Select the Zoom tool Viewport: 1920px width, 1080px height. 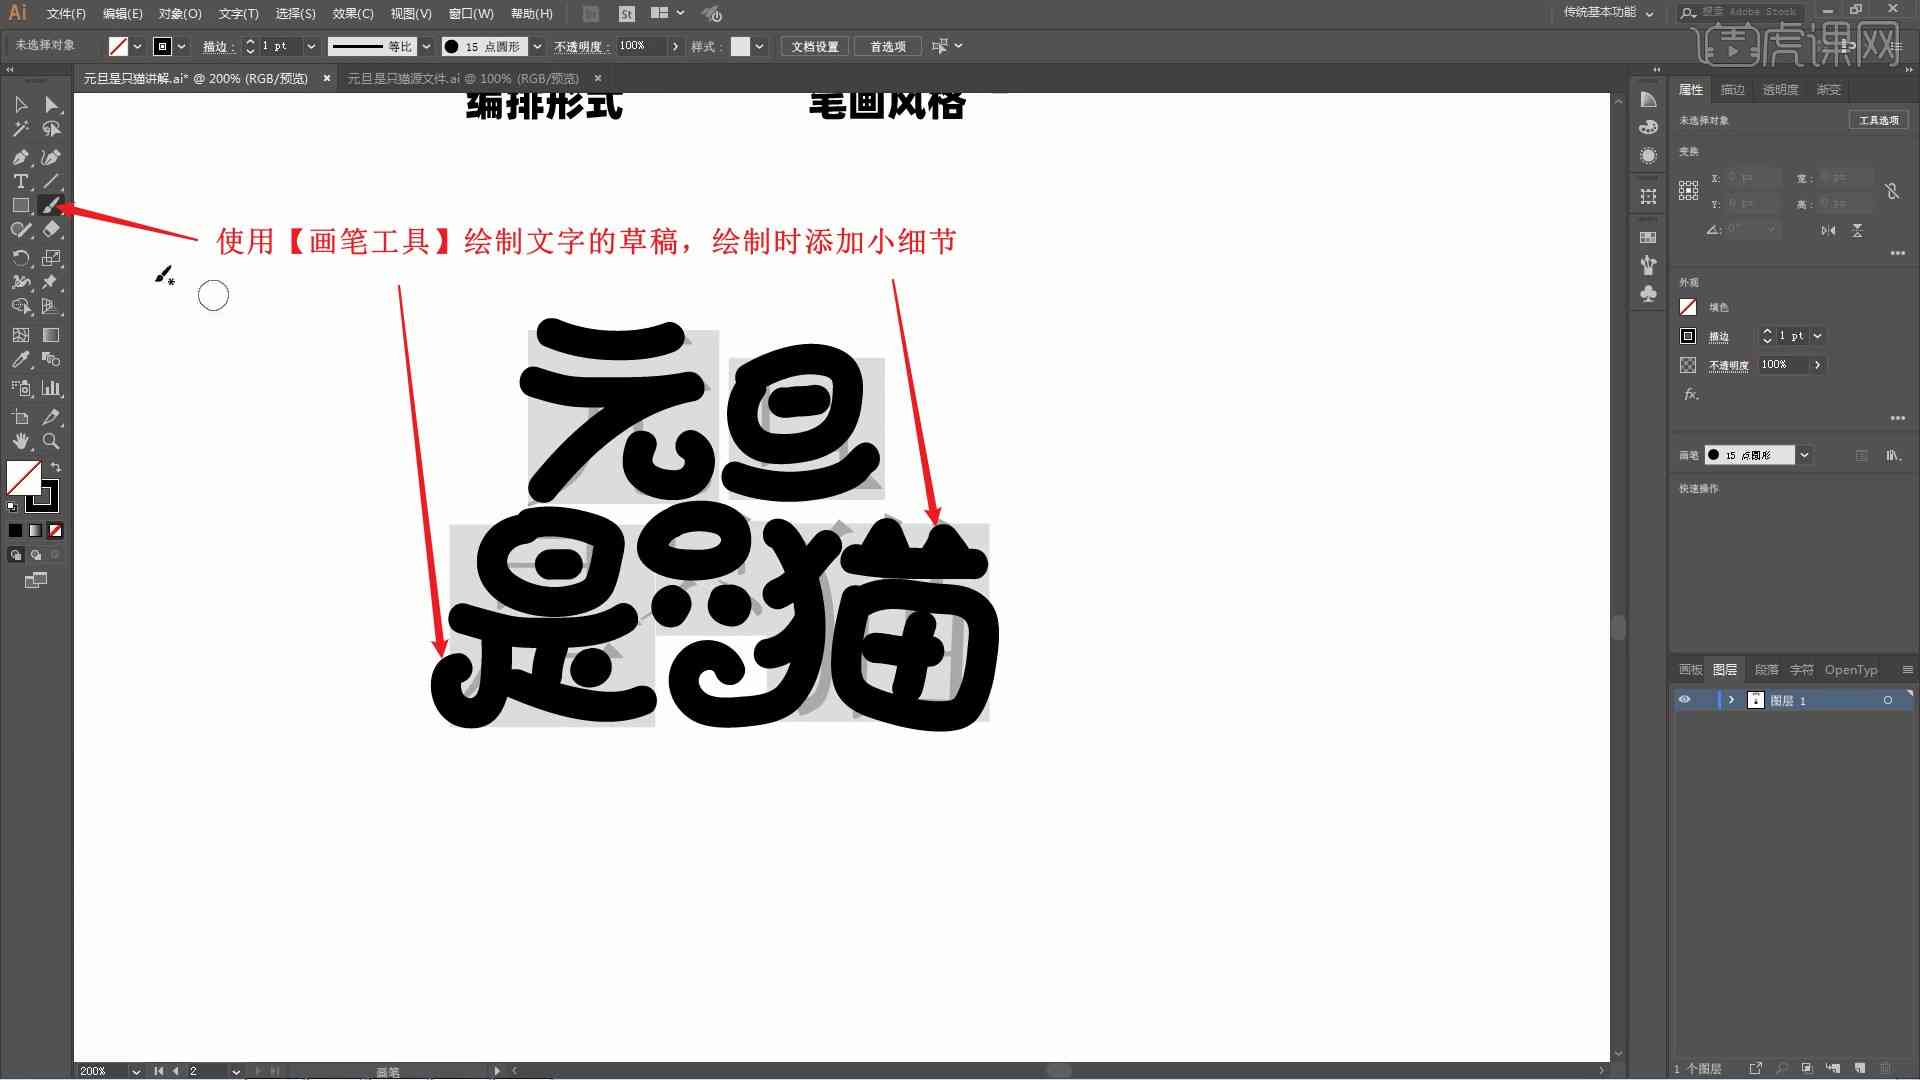pyautogui.click(x=51, y=442)
